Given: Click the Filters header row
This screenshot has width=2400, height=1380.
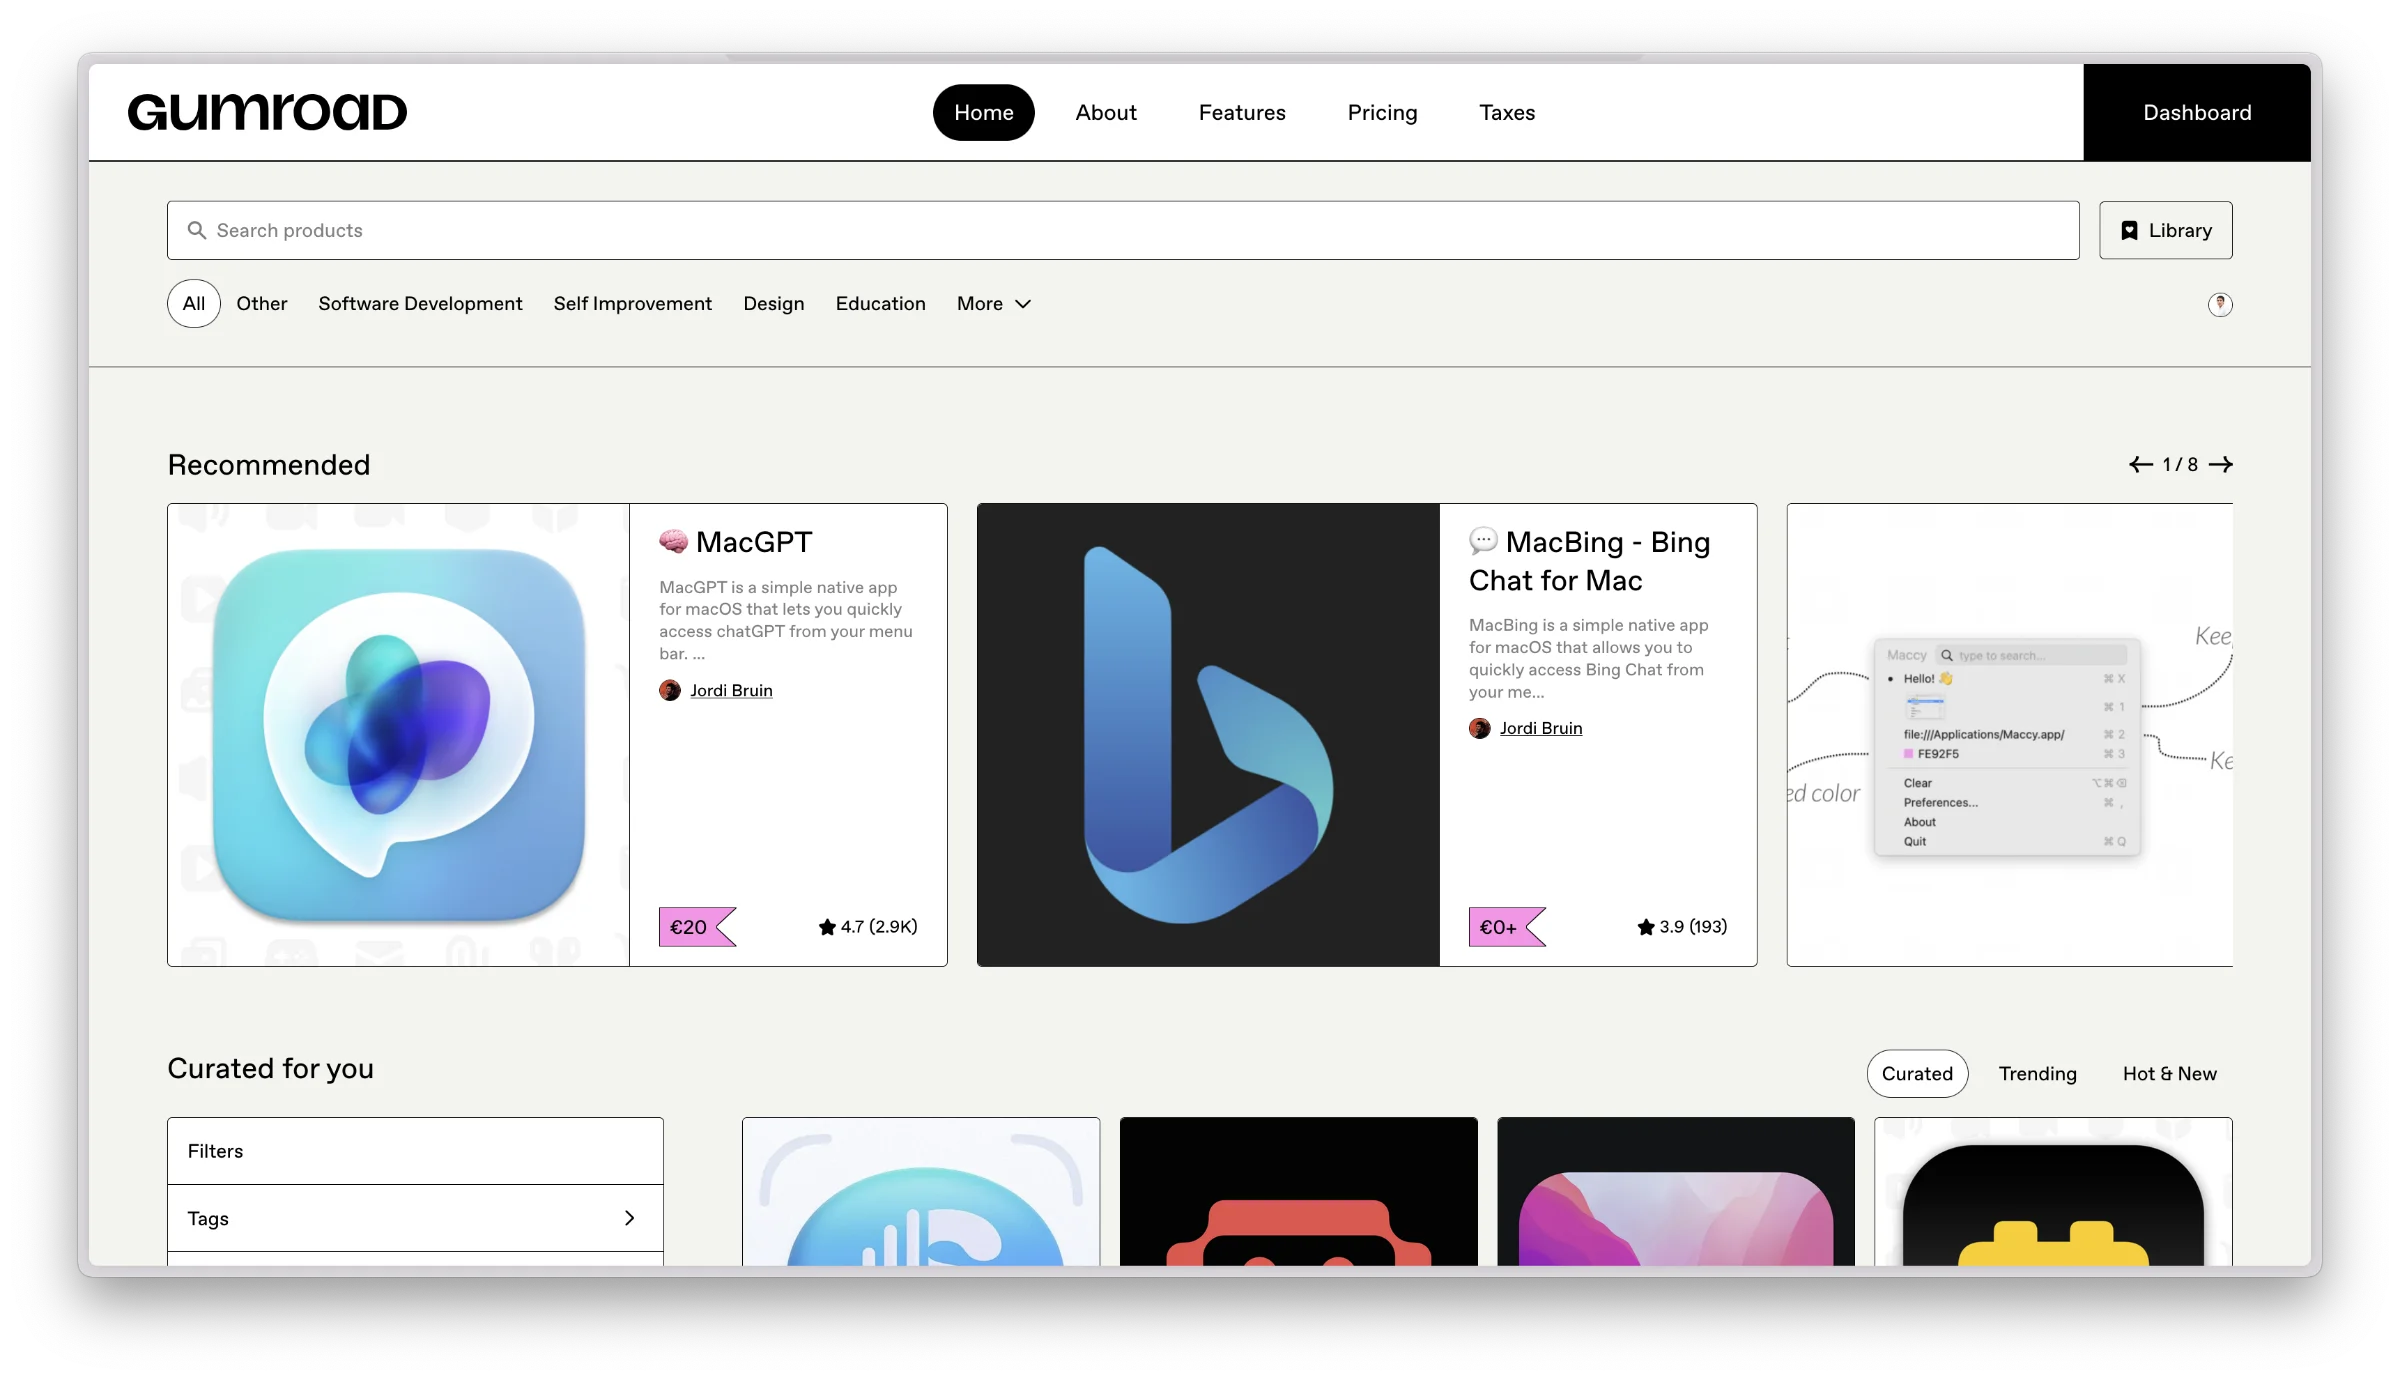Looking at the screenshot, I should tap(415, 1151).
